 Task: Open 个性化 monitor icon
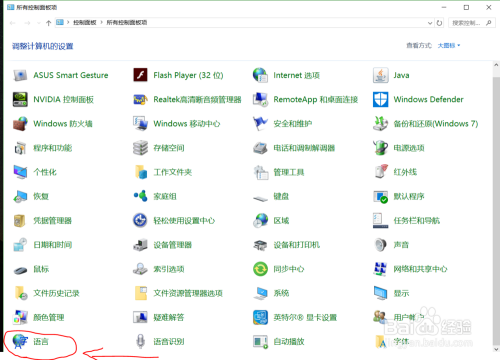(x=20, y=172)
